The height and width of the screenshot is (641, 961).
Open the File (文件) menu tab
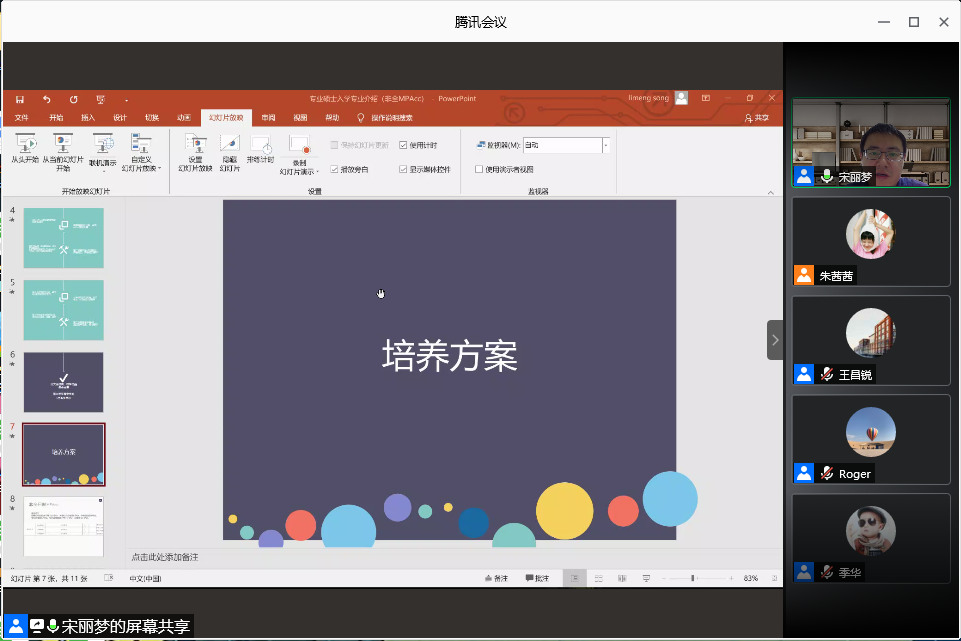click(x=22, y=117)
